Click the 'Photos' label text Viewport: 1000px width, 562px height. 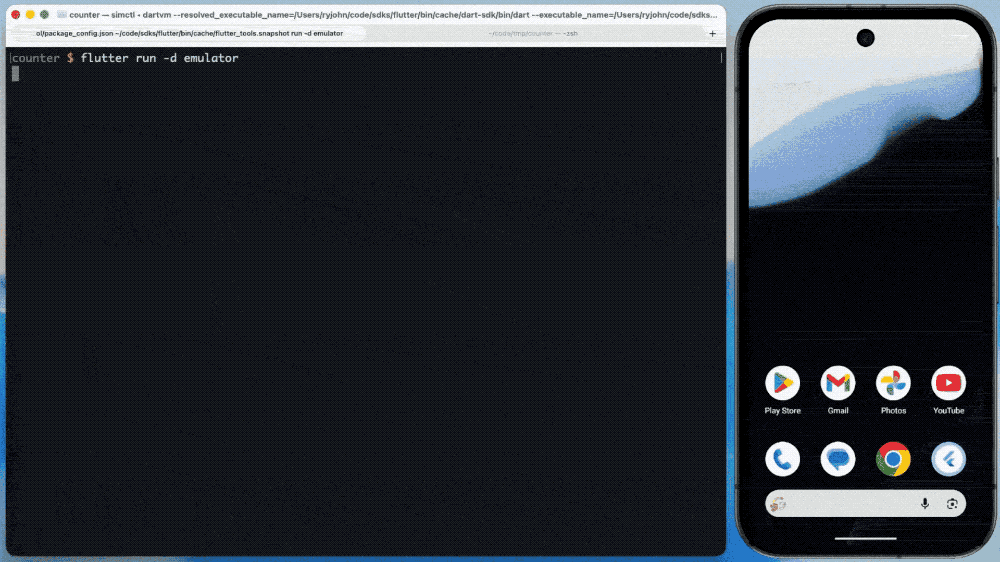click(893, 411)
